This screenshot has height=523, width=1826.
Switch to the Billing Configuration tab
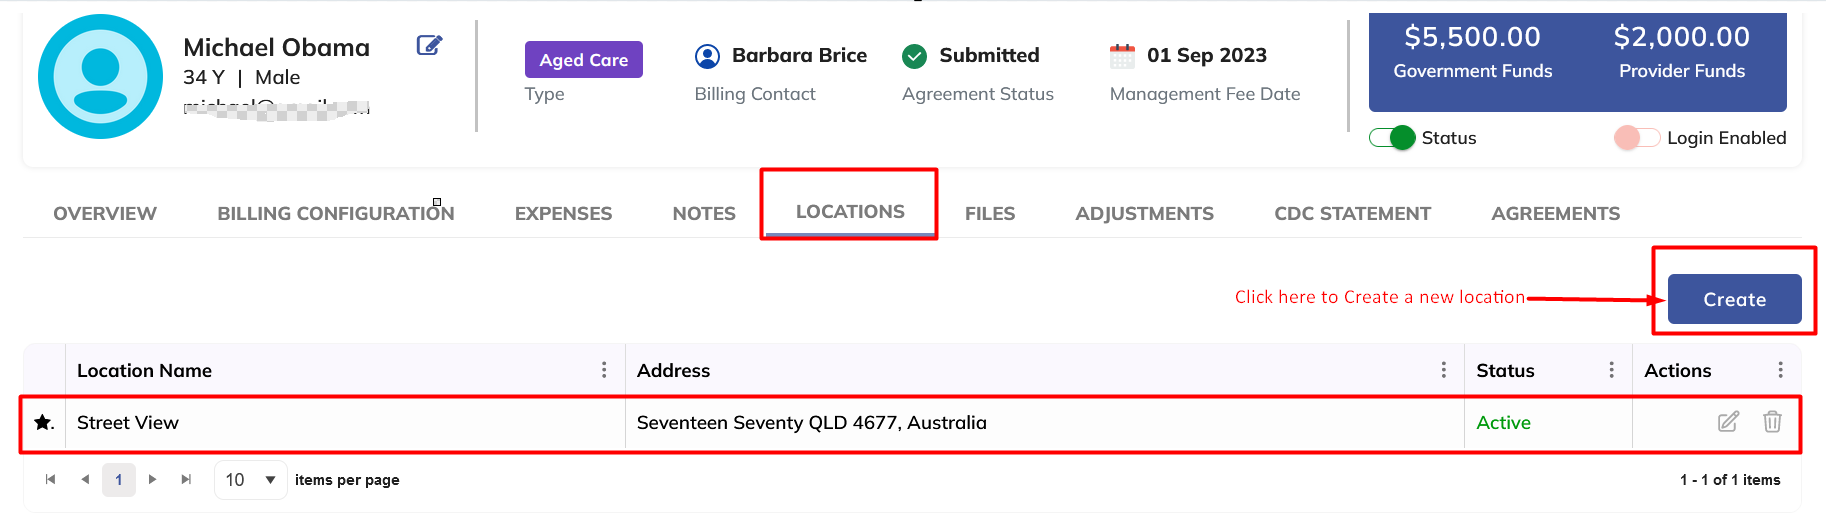click(x=335, y=213)
